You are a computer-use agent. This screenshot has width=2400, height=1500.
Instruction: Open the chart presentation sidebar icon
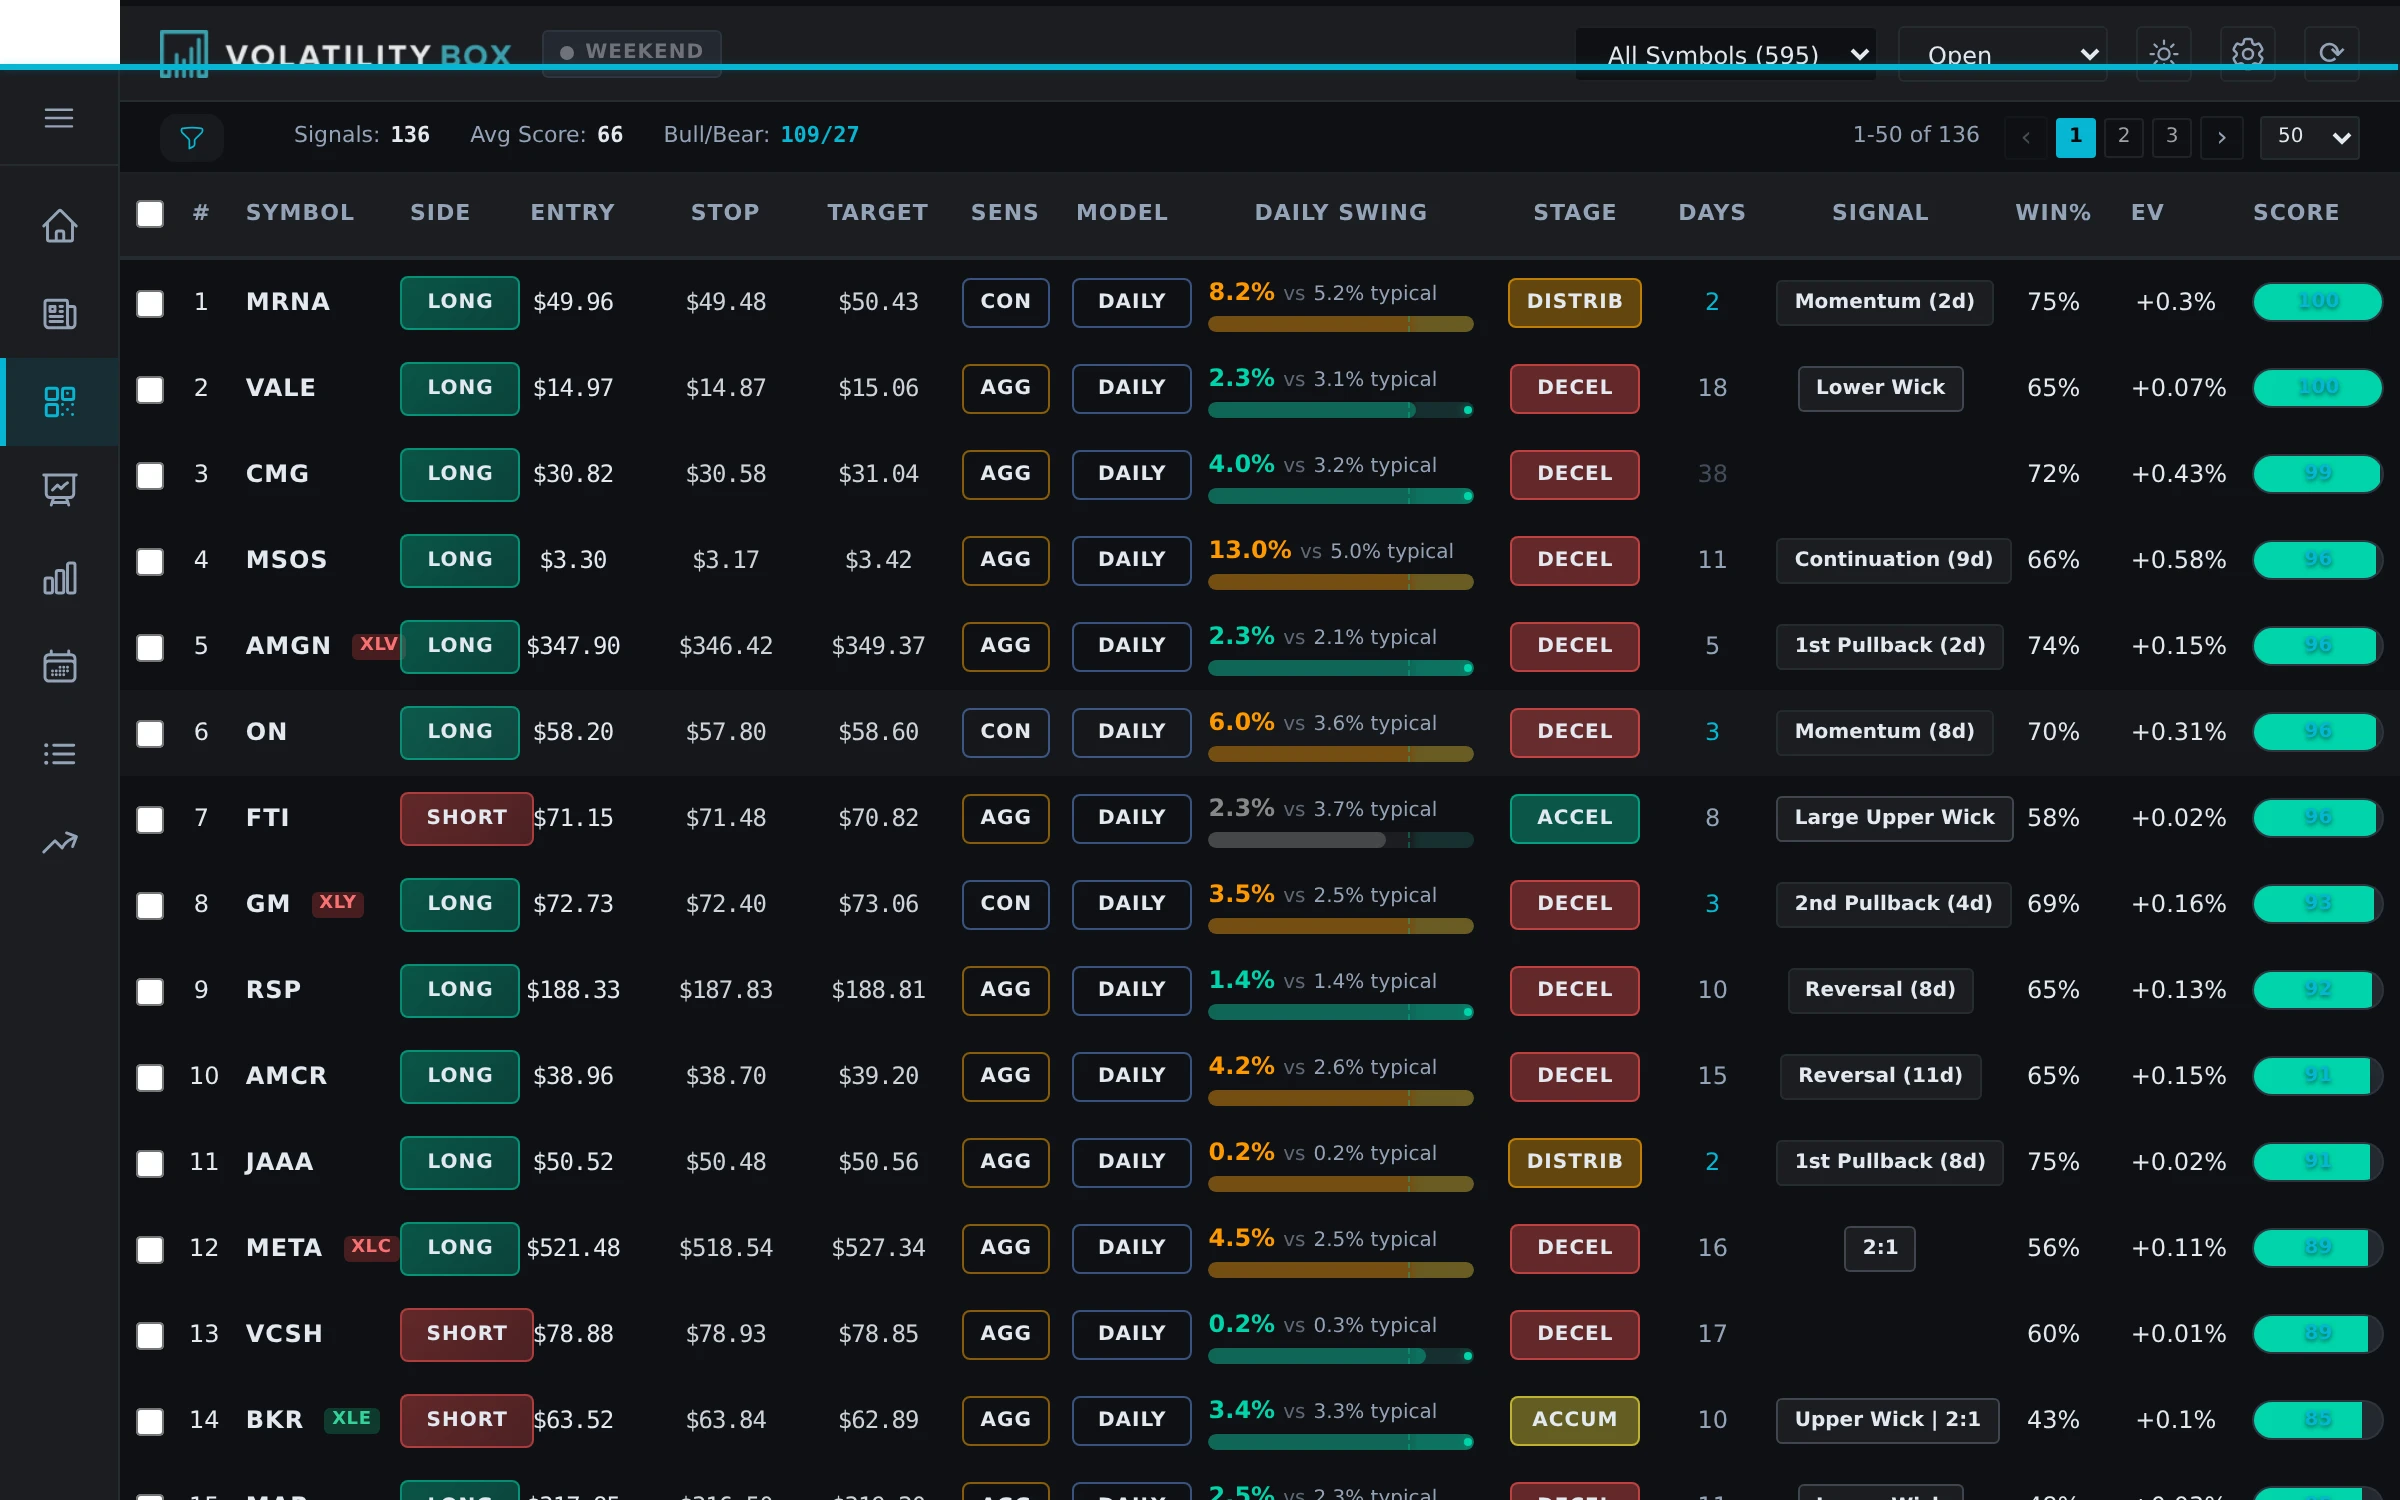59,490
